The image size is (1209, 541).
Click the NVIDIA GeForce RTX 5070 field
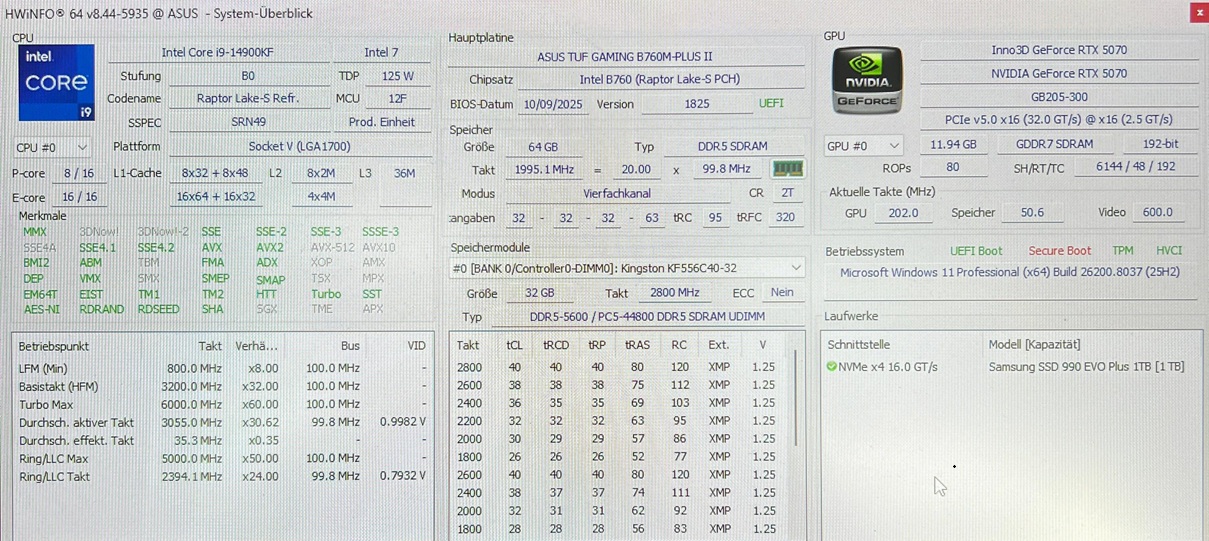tap(1059, 74)
